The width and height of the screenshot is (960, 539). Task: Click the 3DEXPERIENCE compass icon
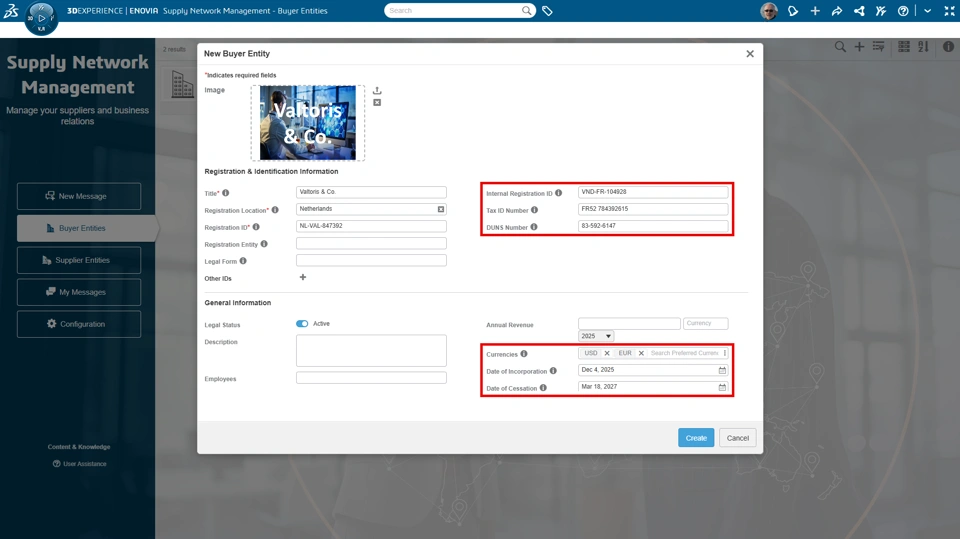click(x=41, y=18)
